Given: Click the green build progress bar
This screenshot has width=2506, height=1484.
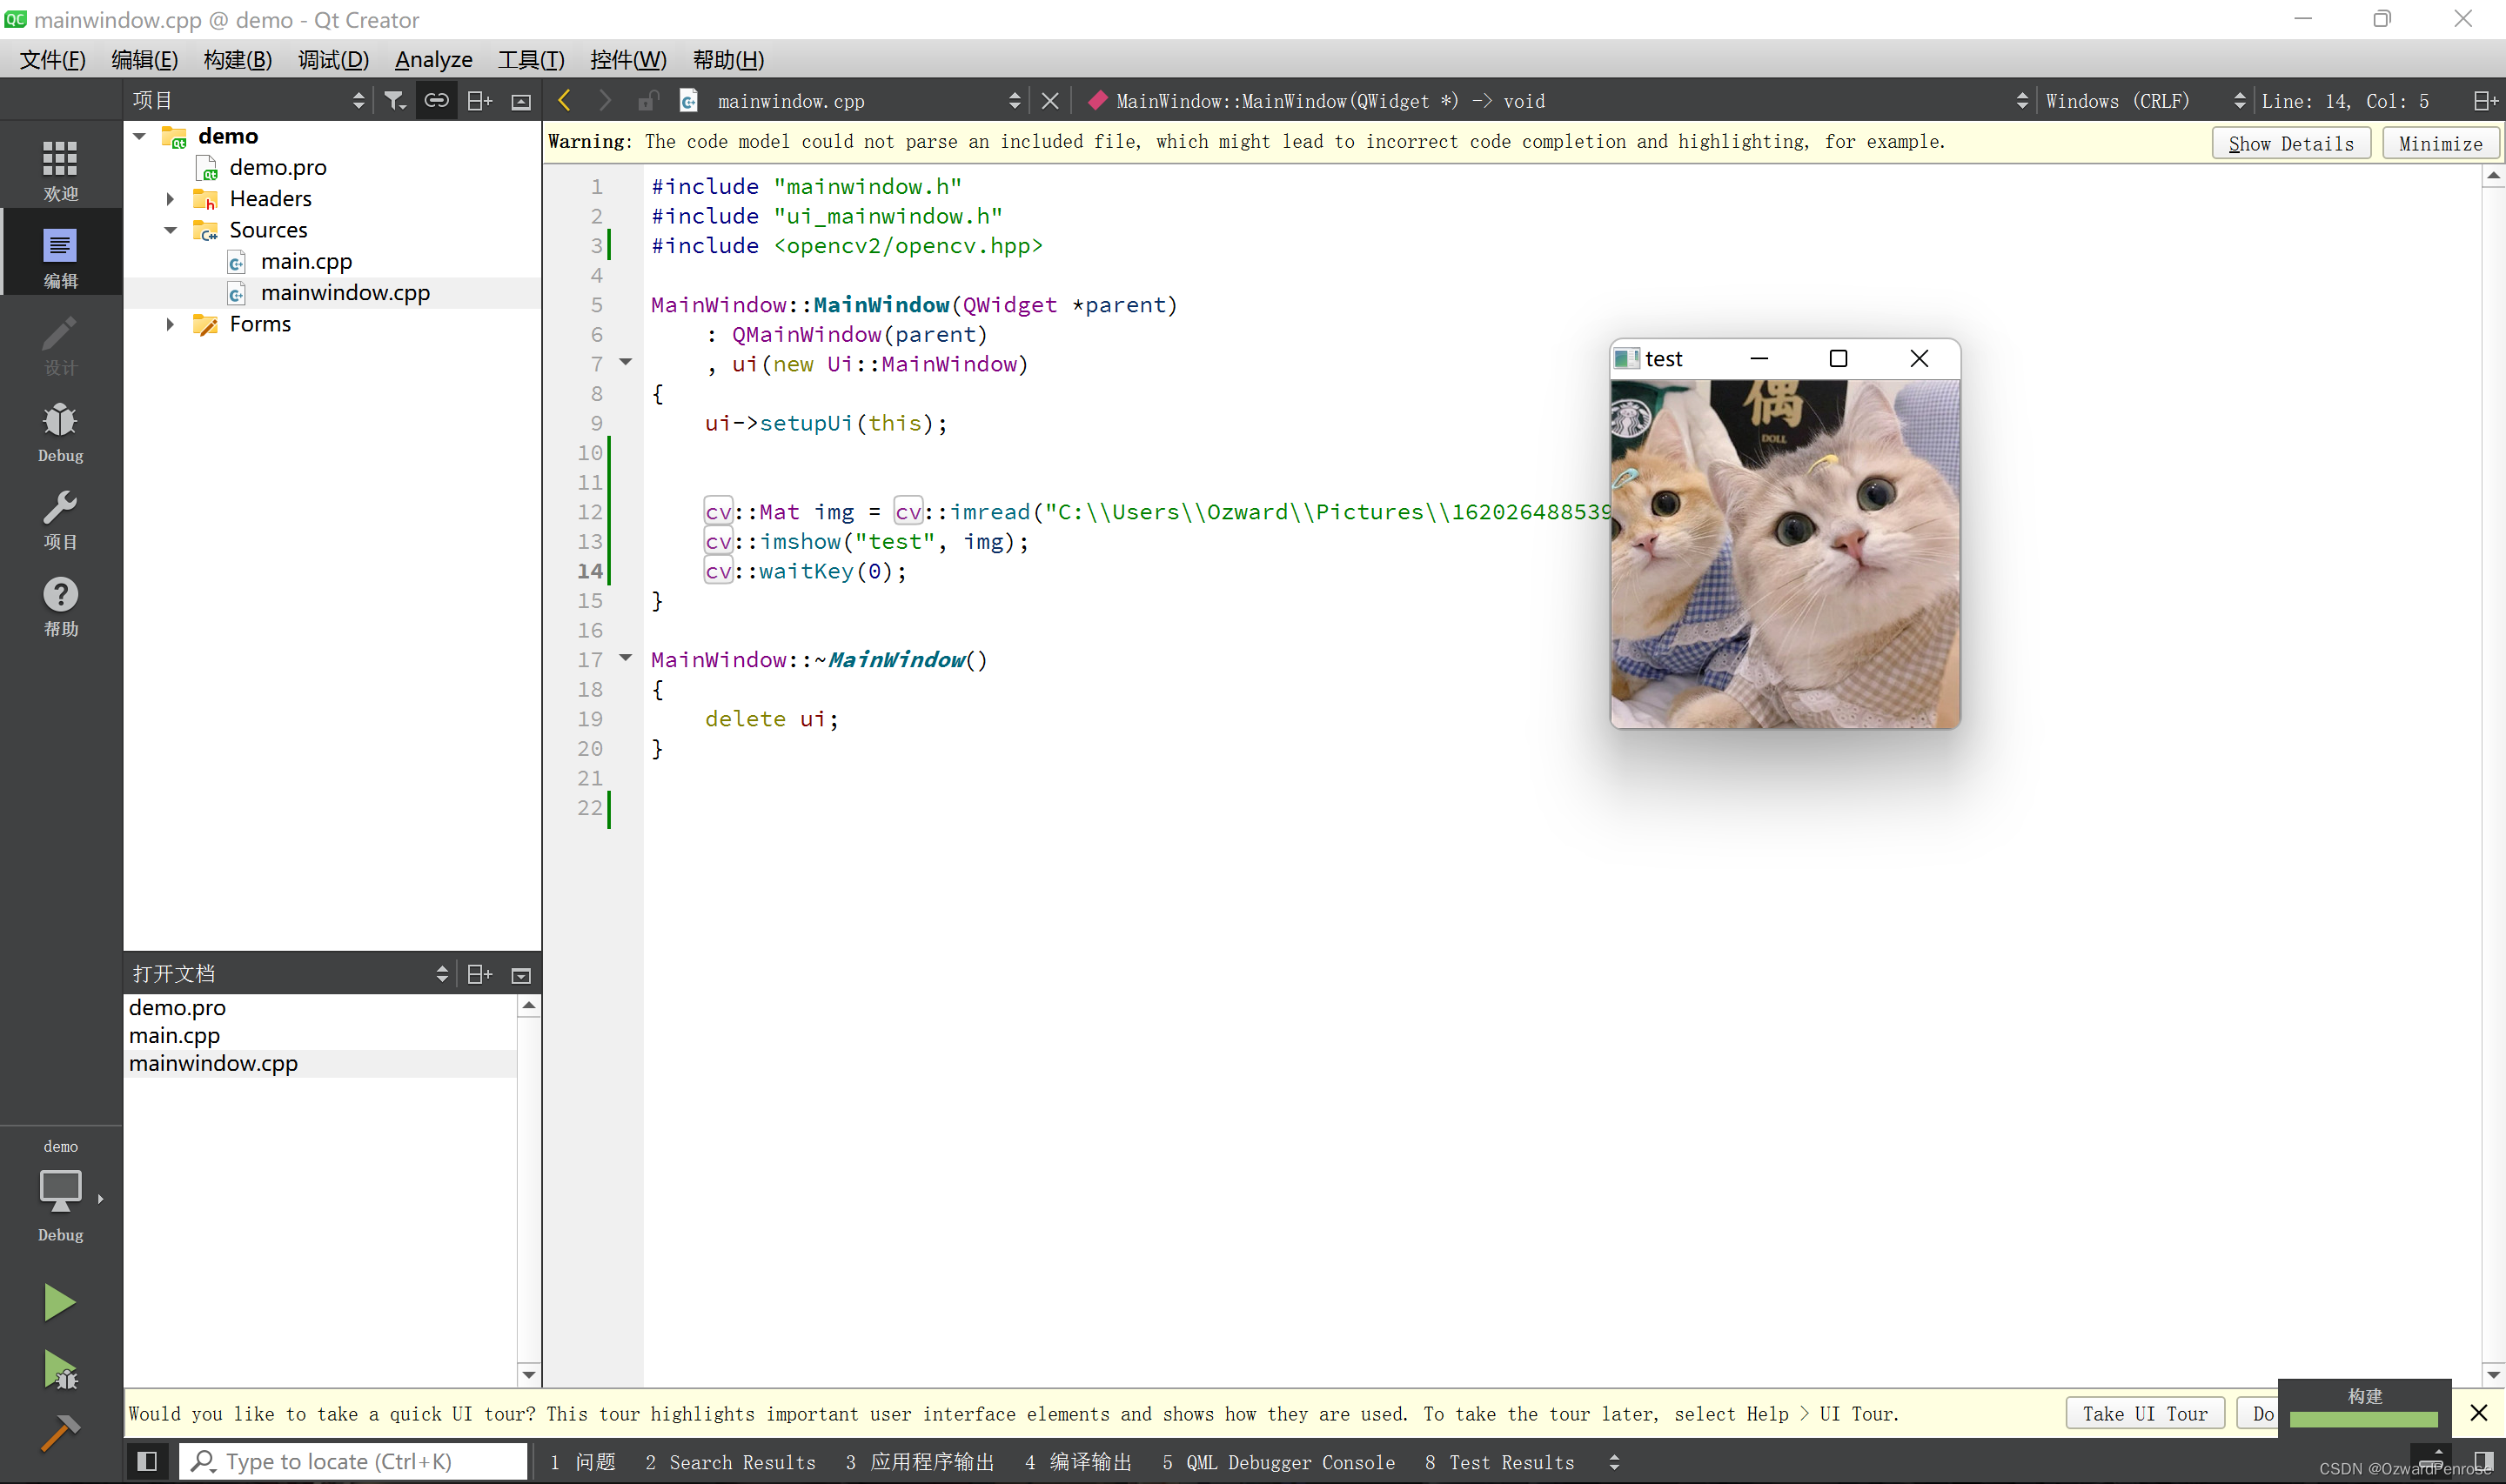Looking at the screenshot, I should (x=2363, y=1420).
